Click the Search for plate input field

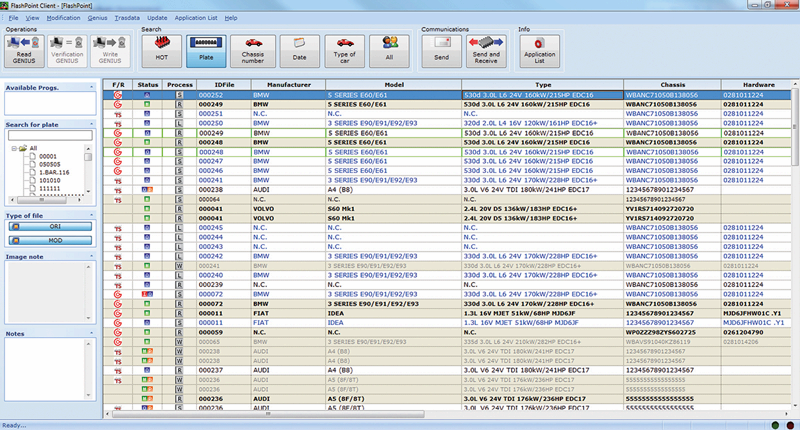50,134
